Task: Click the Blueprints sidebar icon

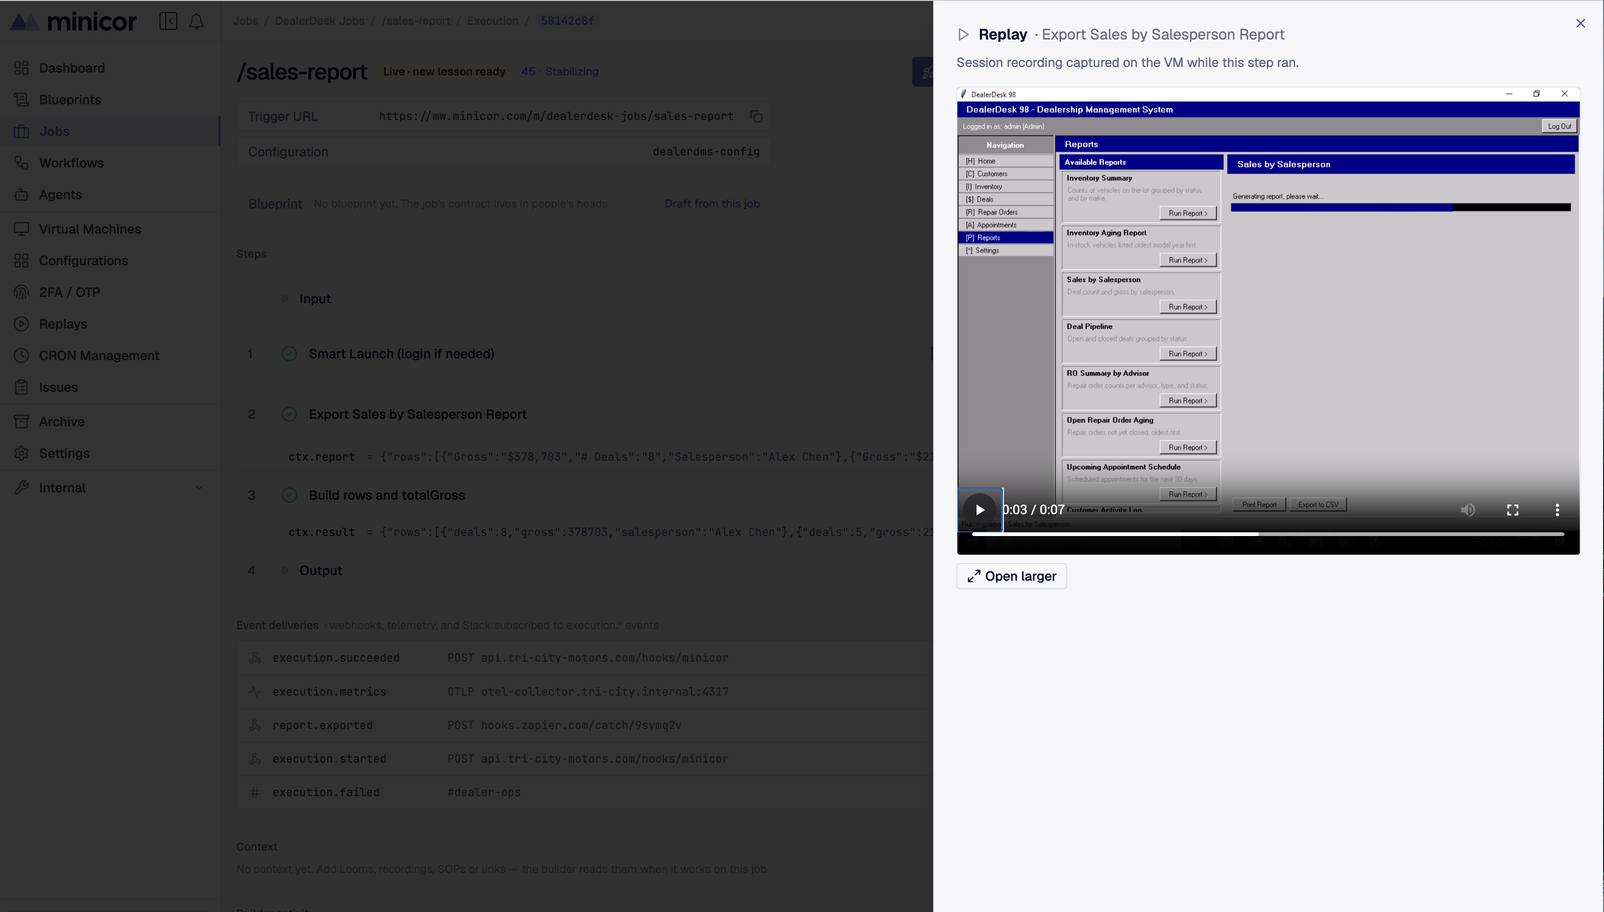Action: [22, 100]
